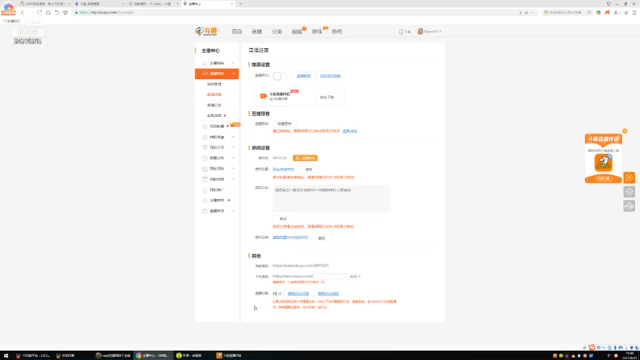The width and height of the screenshot is (640, 360).
Task: Click the modify button next to the room category link
Action: (x=309, y=169)
